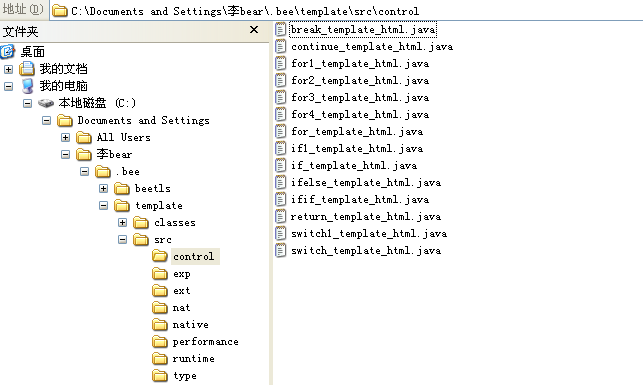
Task: Click the for4_template_html.java file icon
Action: click(280, 114)
